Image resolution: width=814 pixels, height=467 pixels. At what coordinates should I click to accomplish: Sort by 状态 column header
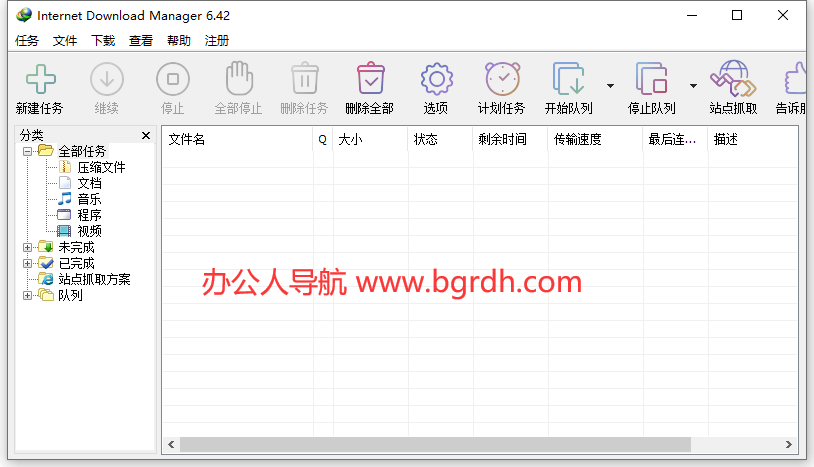[x=440, y=140]
